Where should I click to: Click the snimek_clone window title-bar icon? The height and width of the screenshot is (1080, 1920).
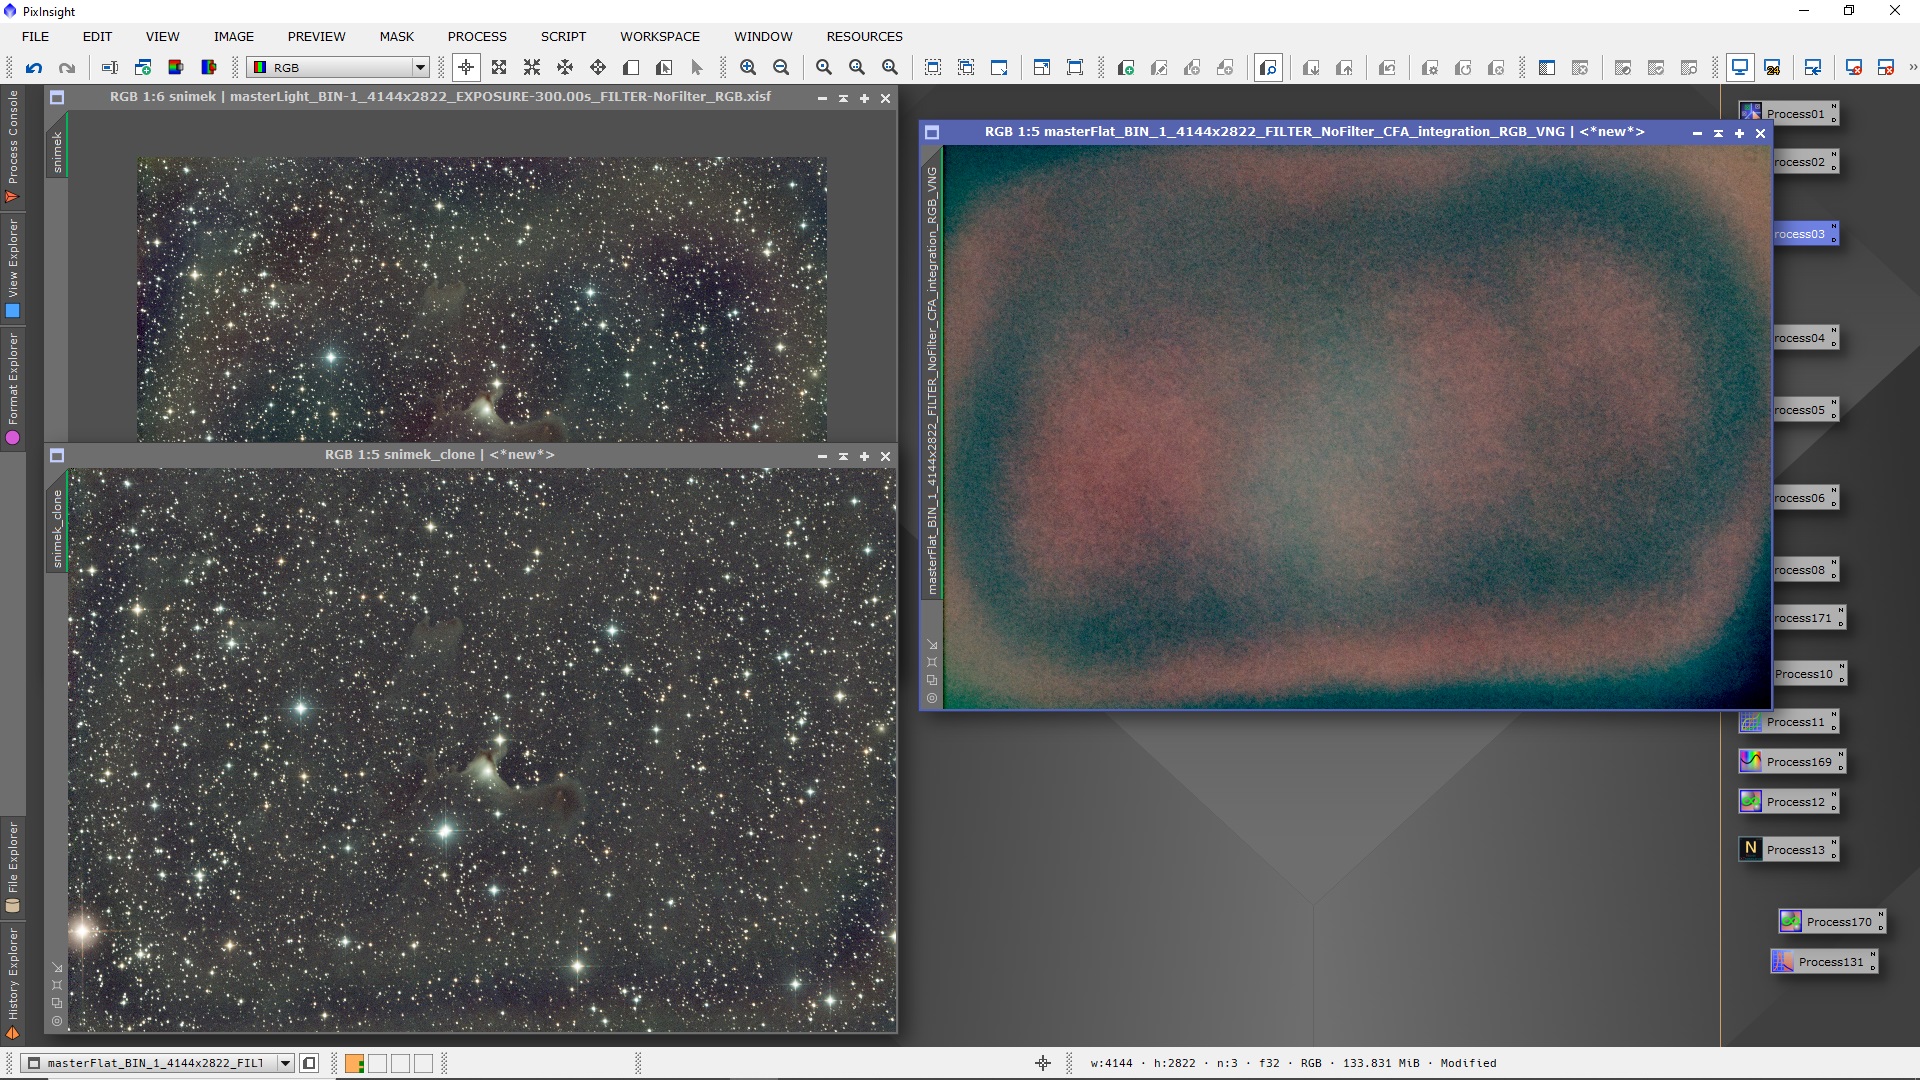tap(57, 455)
